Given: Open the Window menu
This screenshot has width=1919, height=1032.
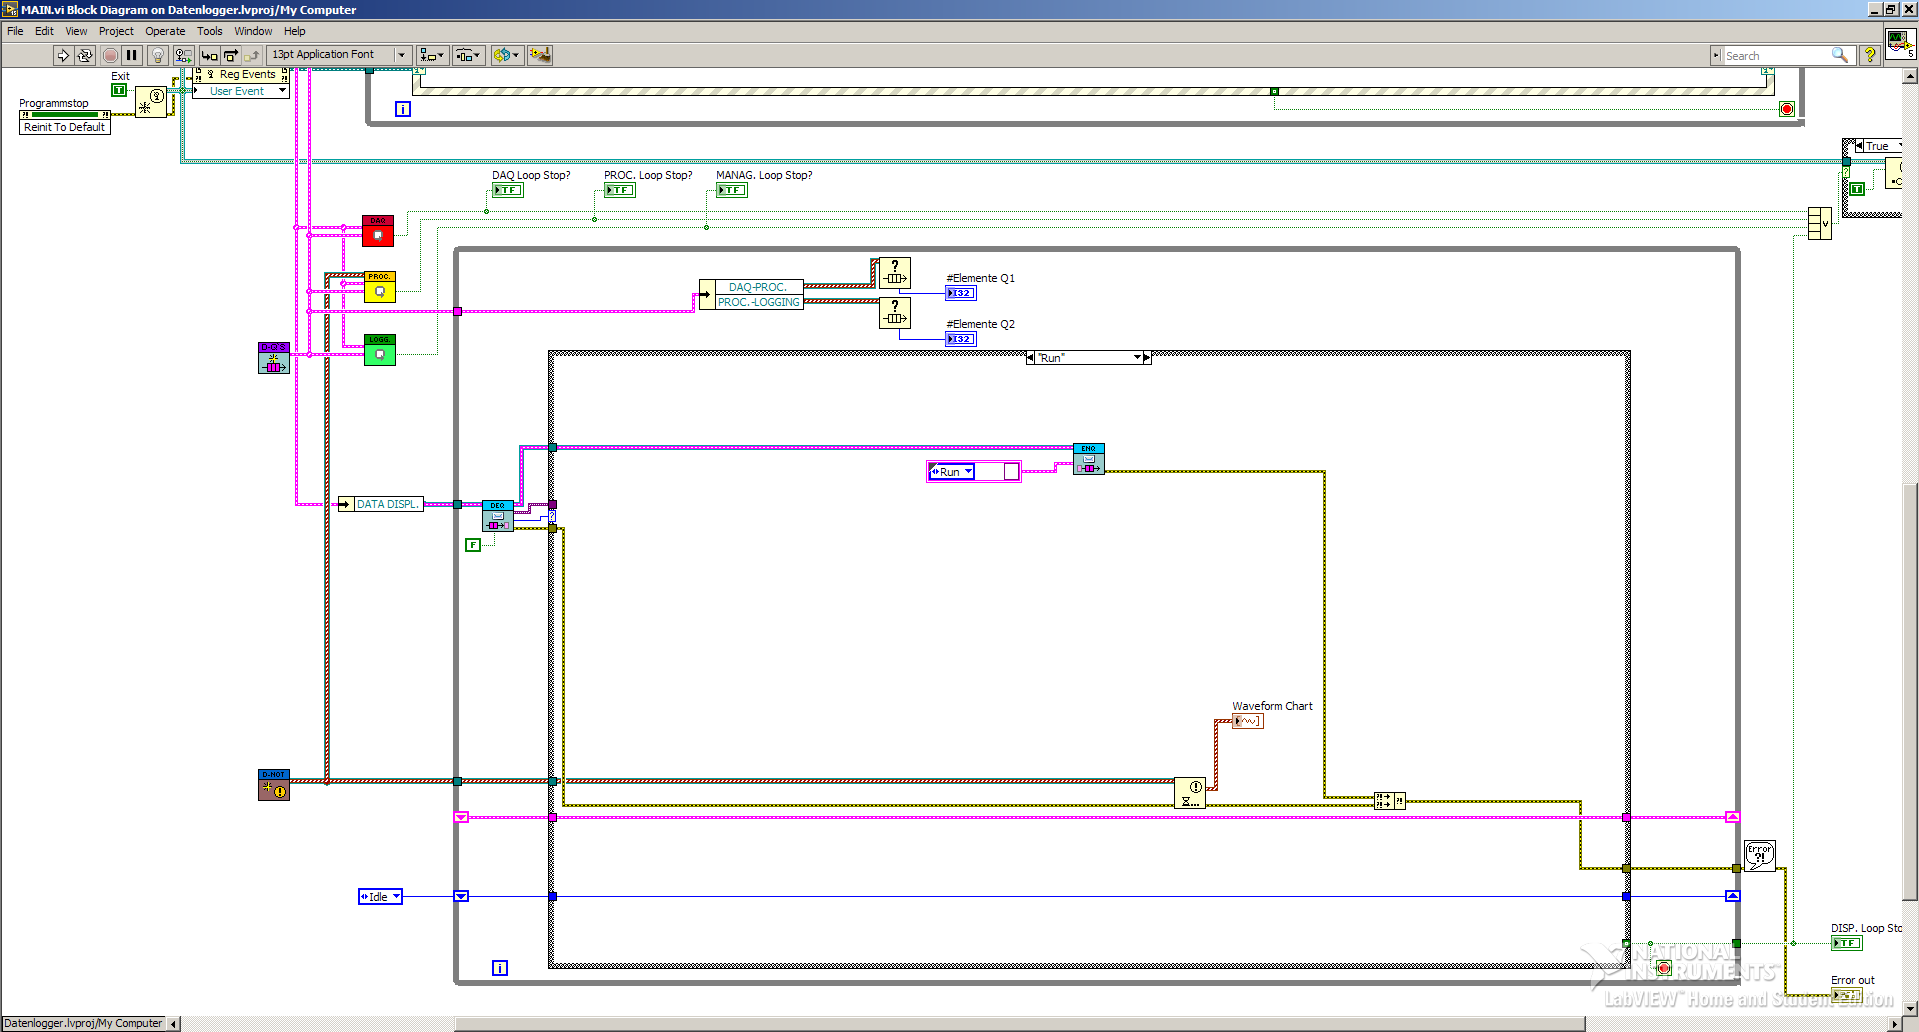Looking at the screenshot, I should [253, 31].
